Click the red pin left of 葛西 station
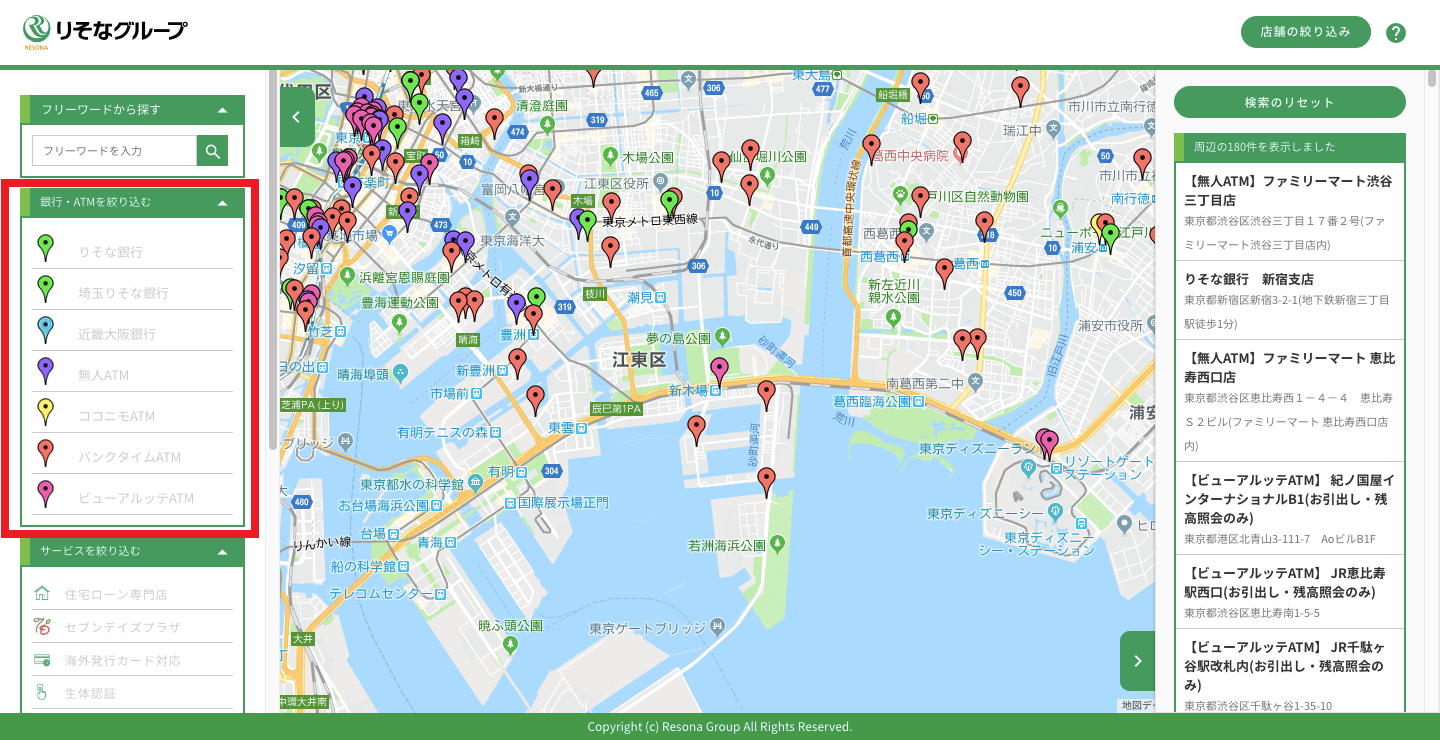The width and height of the screenshot is (1440, 740). 944,272
